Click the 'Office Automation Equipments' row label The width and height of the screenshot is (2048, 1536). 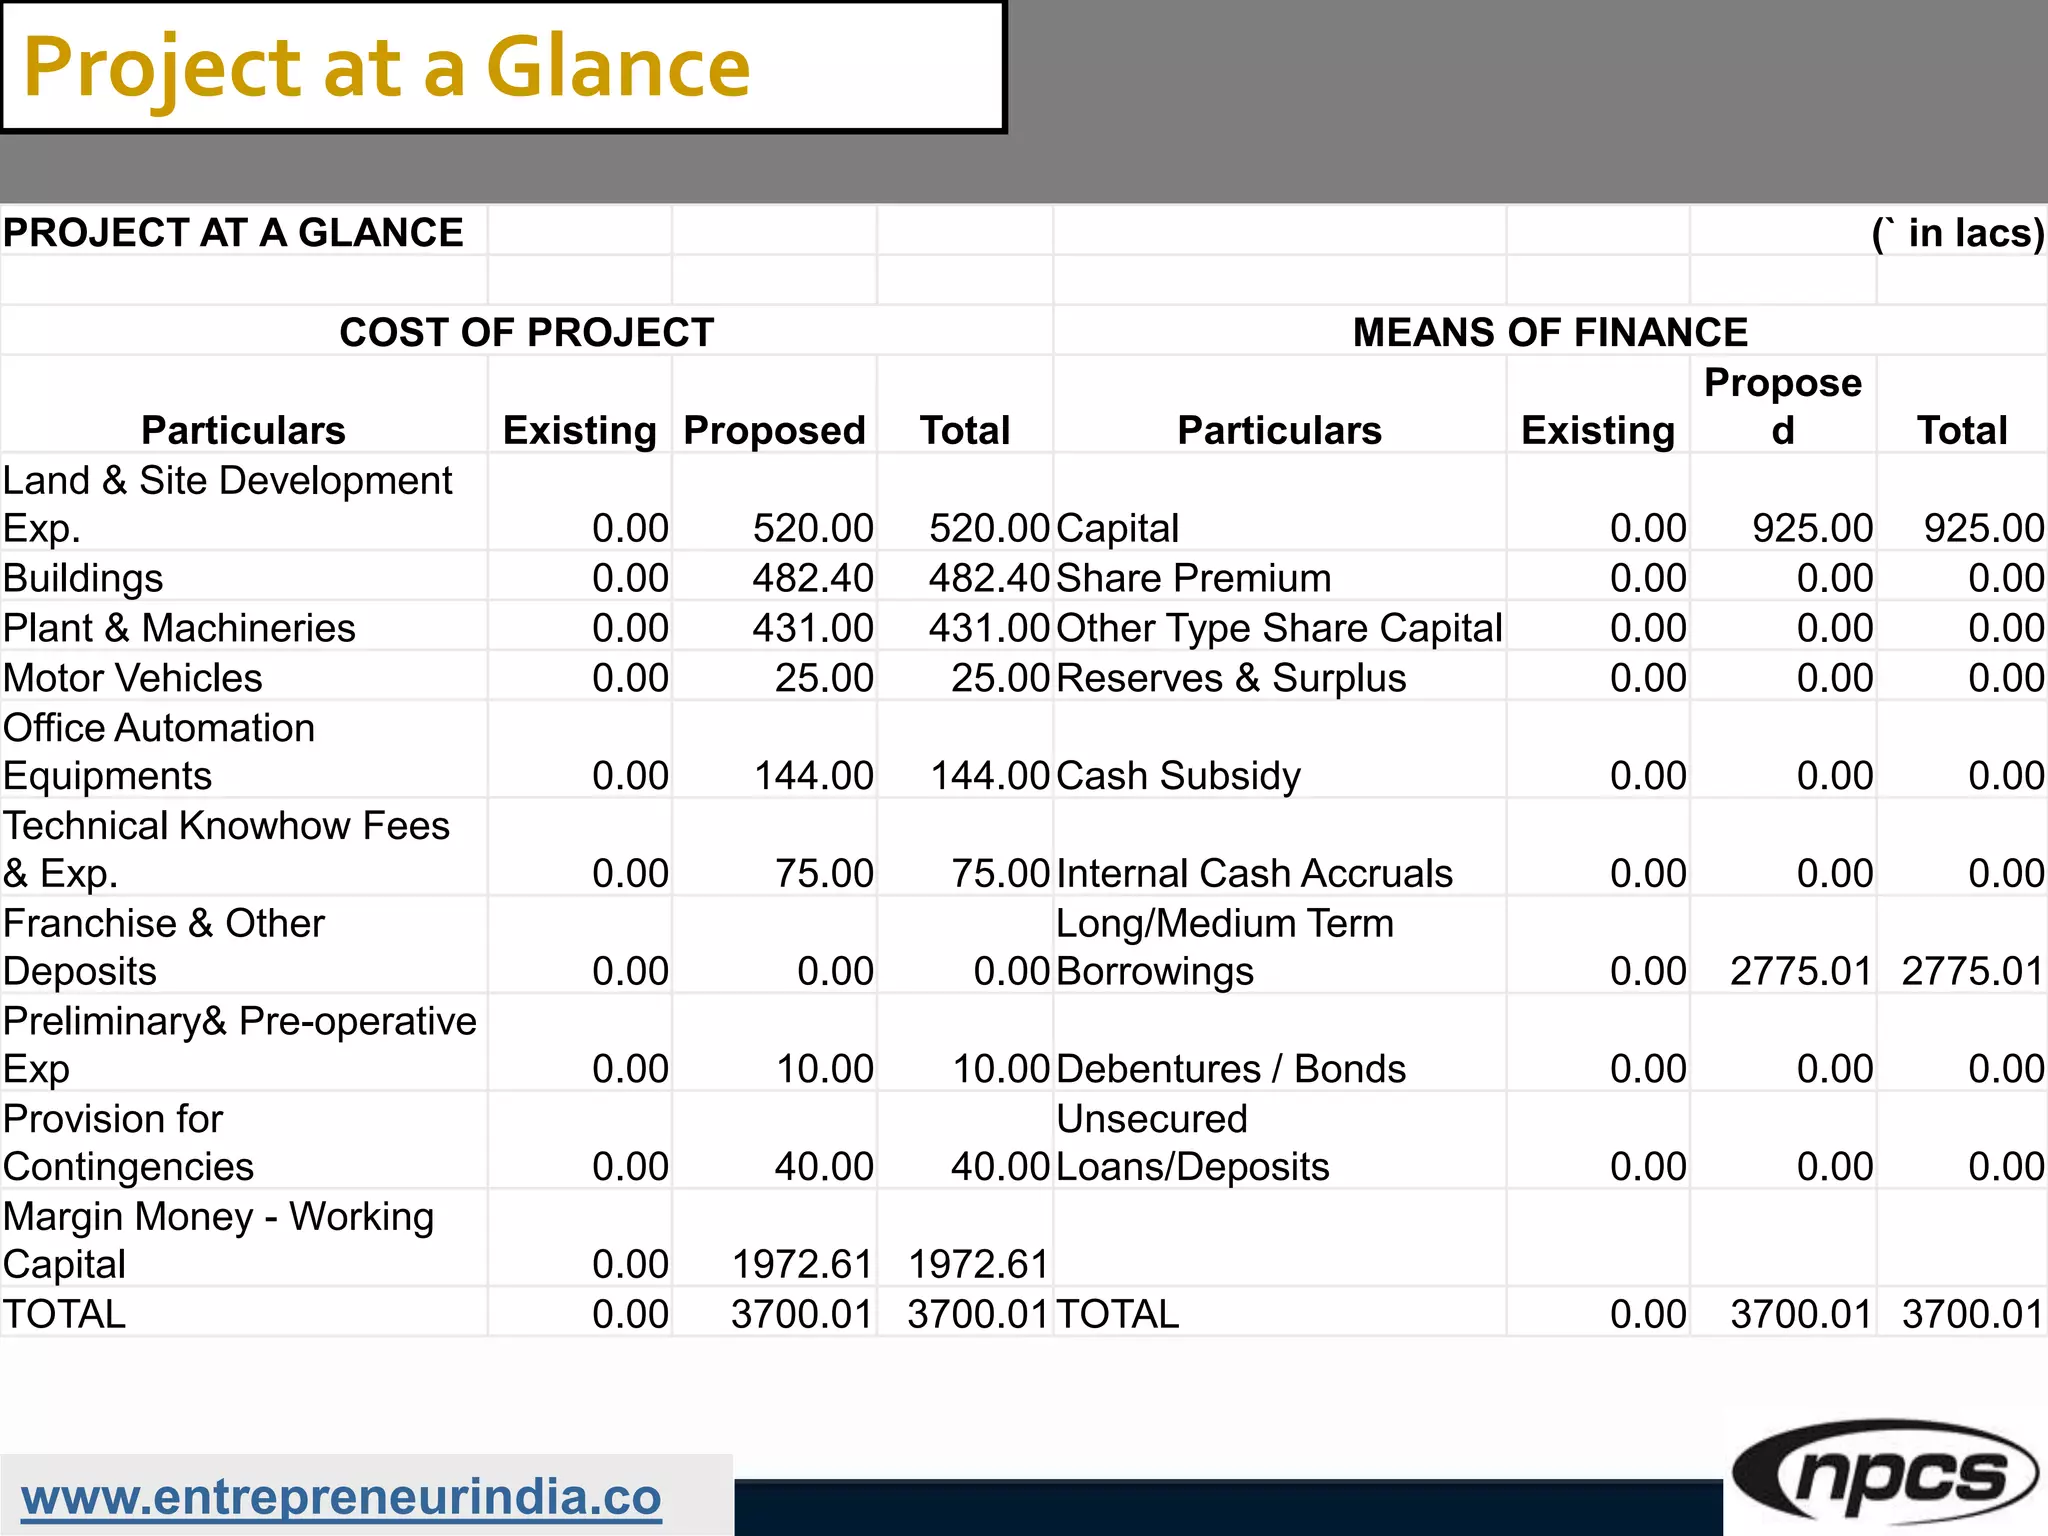(x=159, y=751)
